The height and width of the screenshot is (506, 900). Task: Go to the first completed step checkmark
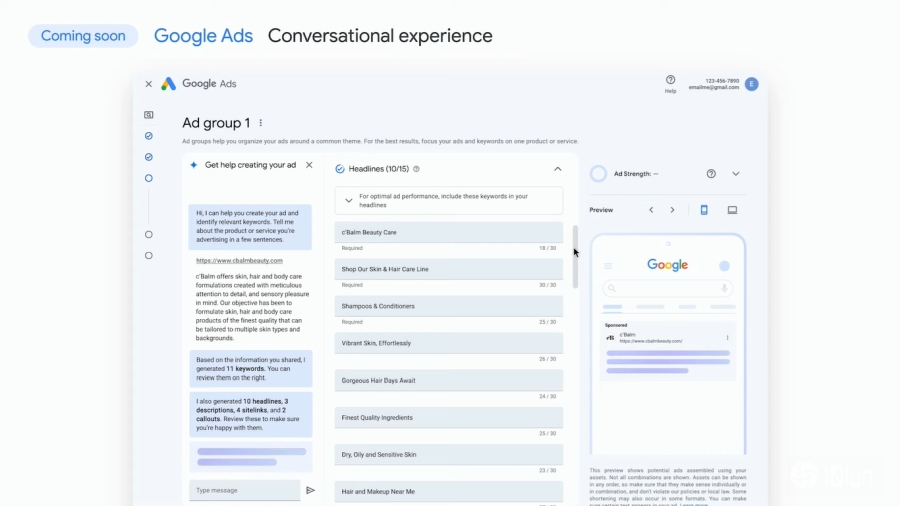(149, 136)
